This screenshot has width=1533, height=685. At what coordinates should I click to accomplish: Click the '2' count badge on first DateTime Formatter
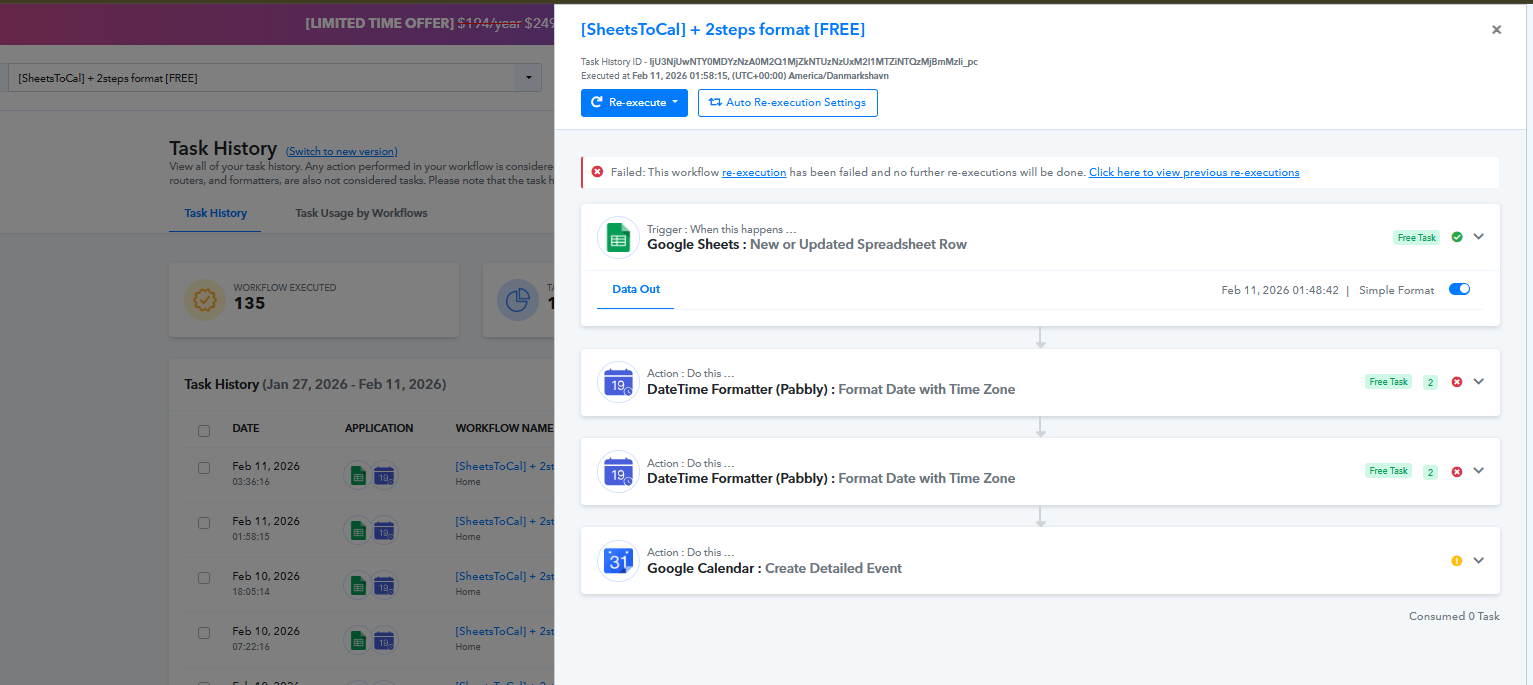pos(1430,382)
